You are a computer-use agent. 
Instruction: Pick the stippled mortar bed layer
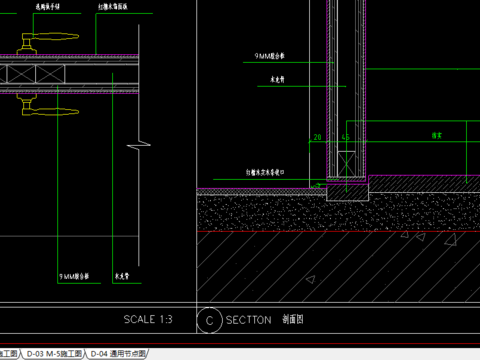pos(338,213)
